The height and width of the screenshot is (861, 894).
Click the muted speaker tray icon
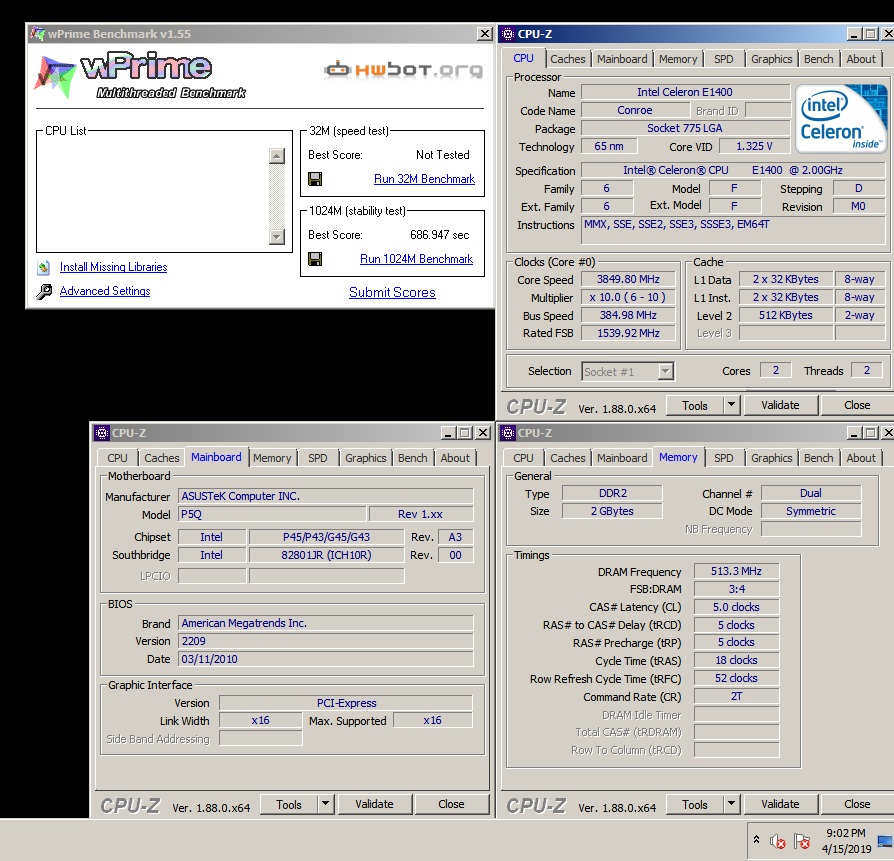[777, 841]
